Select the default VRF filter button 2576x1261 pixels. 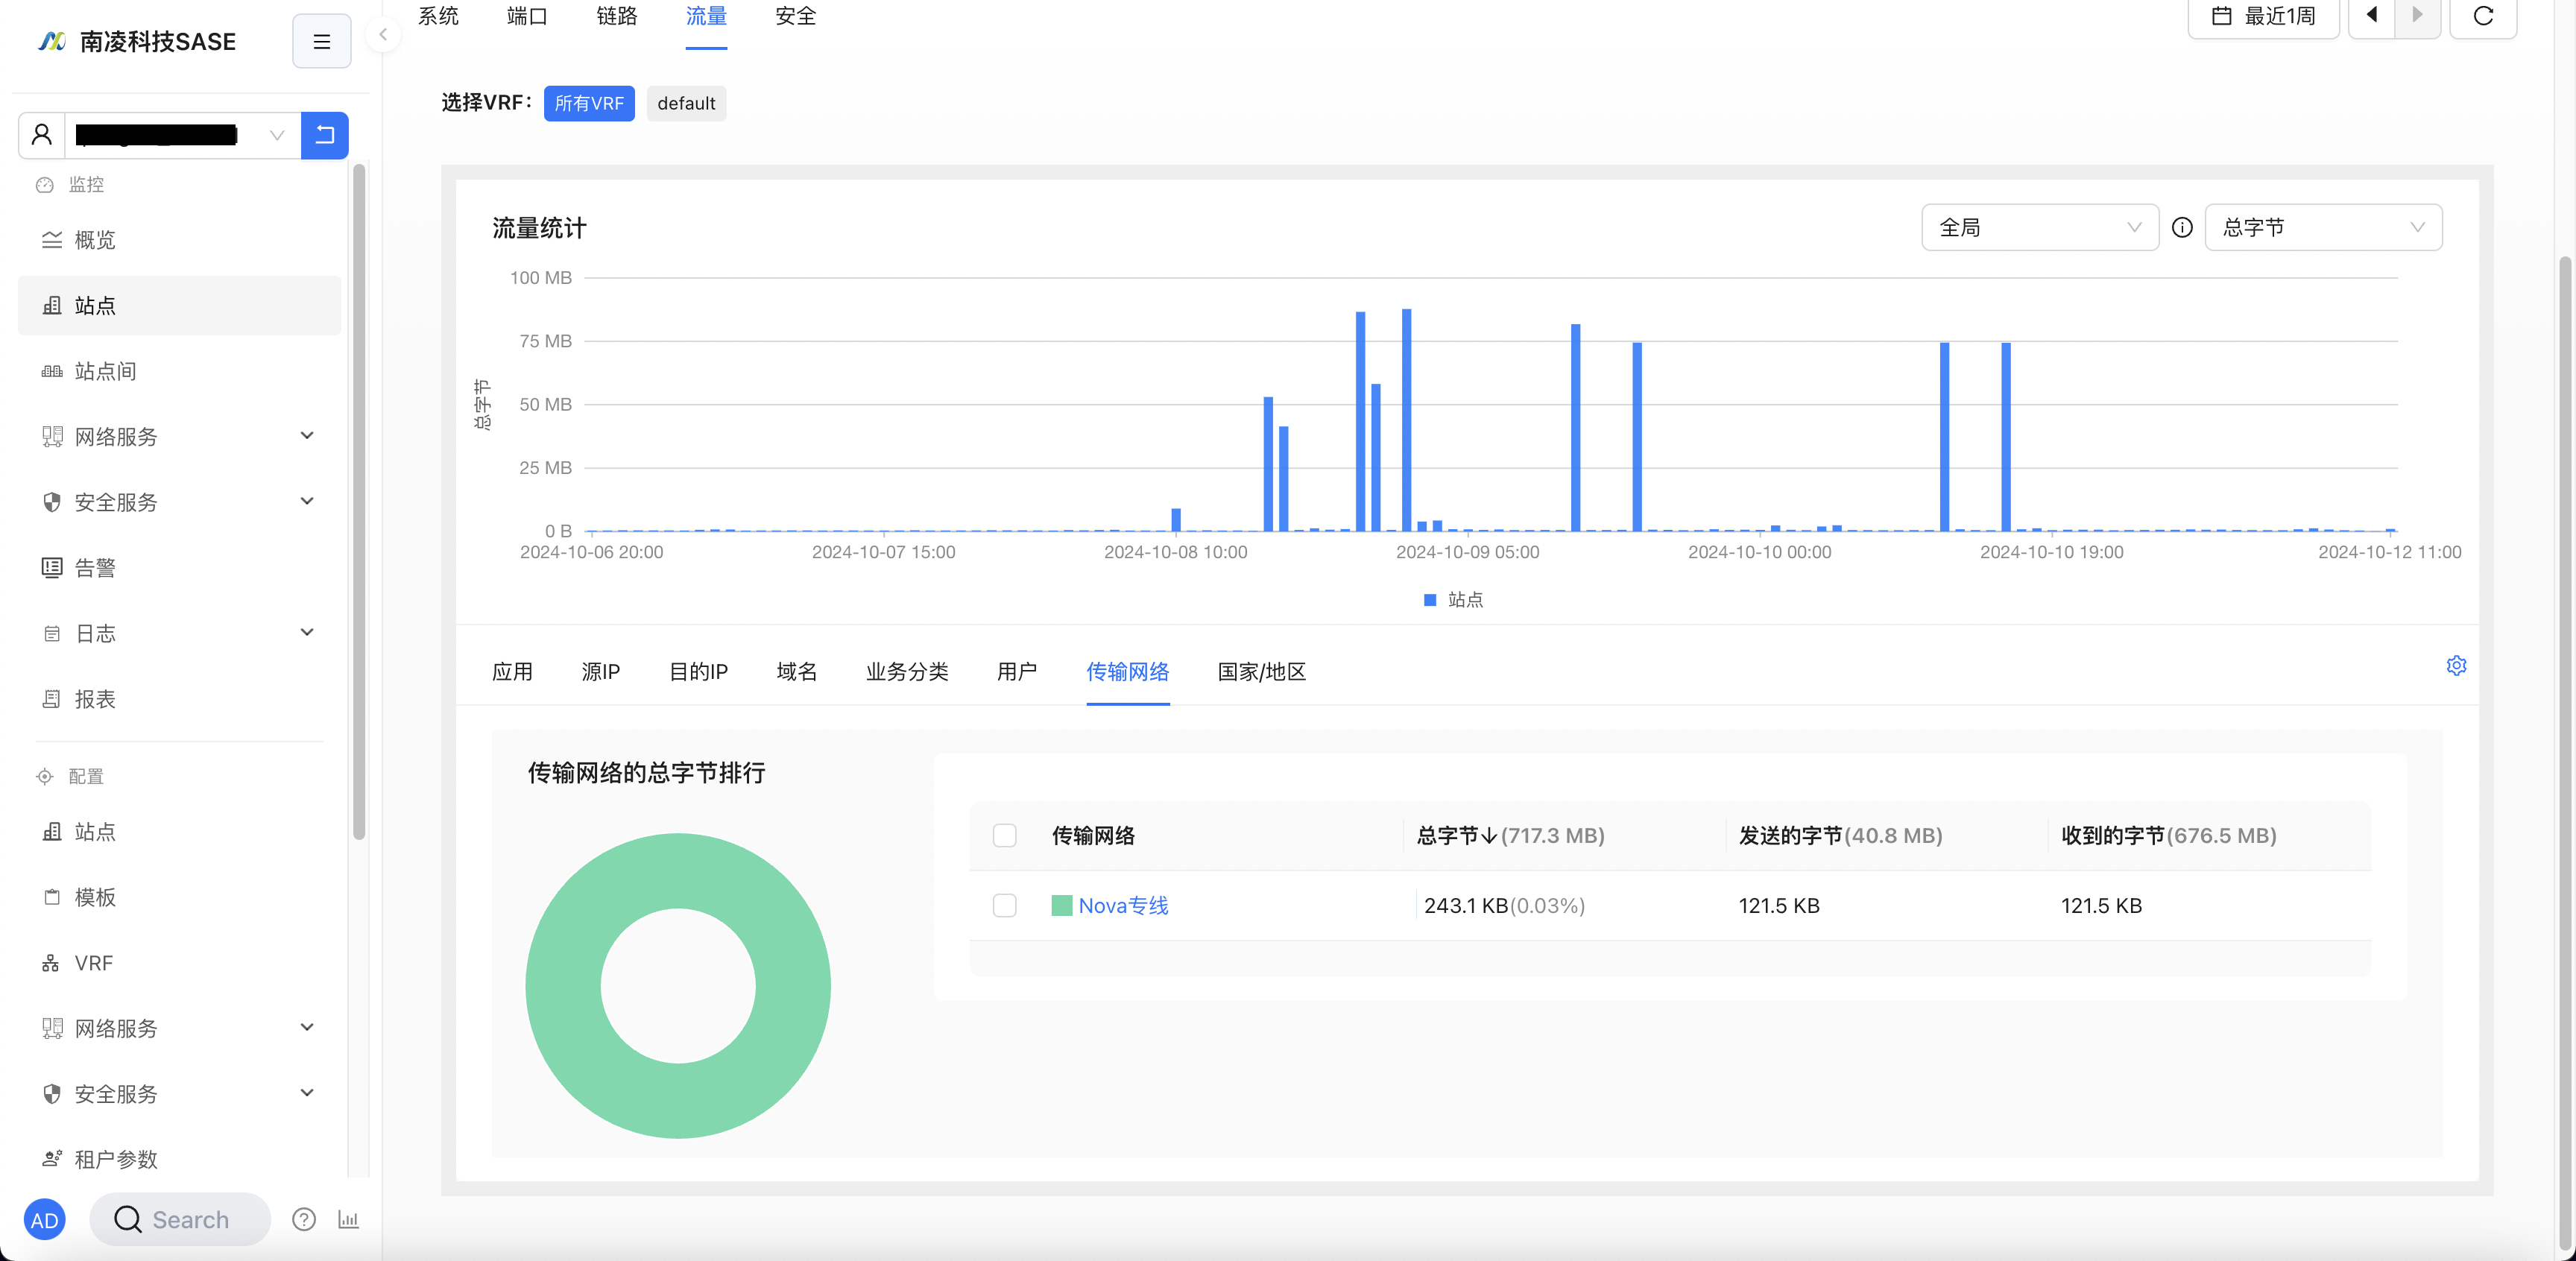(x=686, y=103)
